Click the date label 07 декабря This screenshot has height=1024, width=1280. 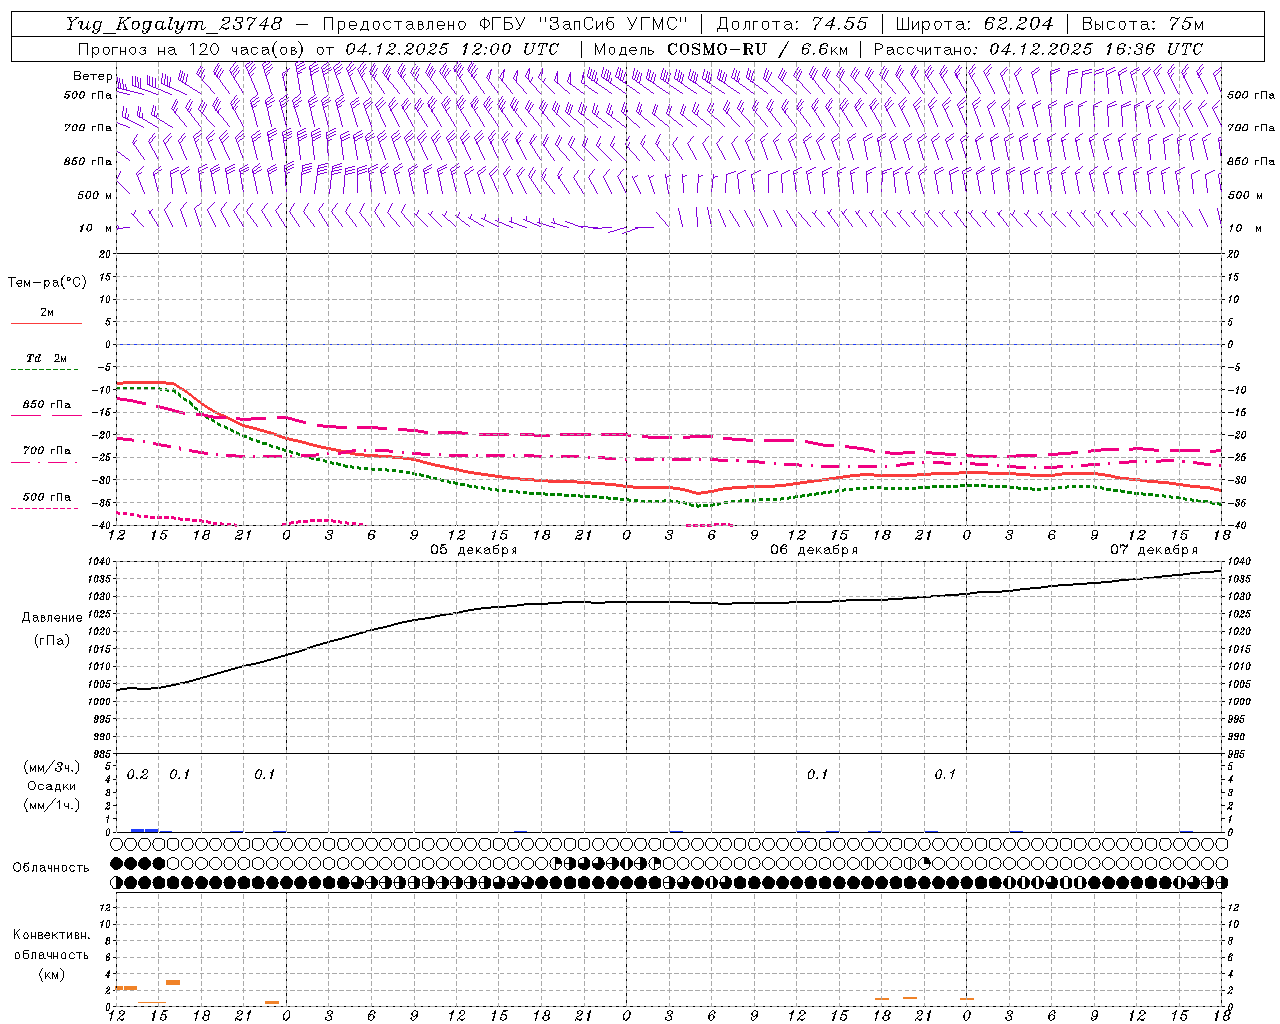point(1153,550)
